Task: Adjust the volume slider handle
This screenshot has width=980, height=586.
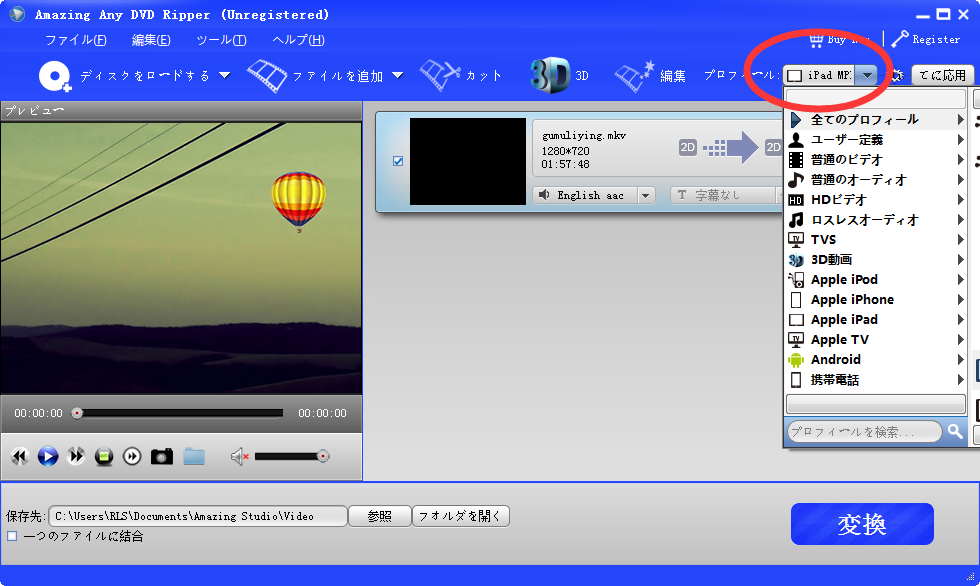Action: coord(322,457)
